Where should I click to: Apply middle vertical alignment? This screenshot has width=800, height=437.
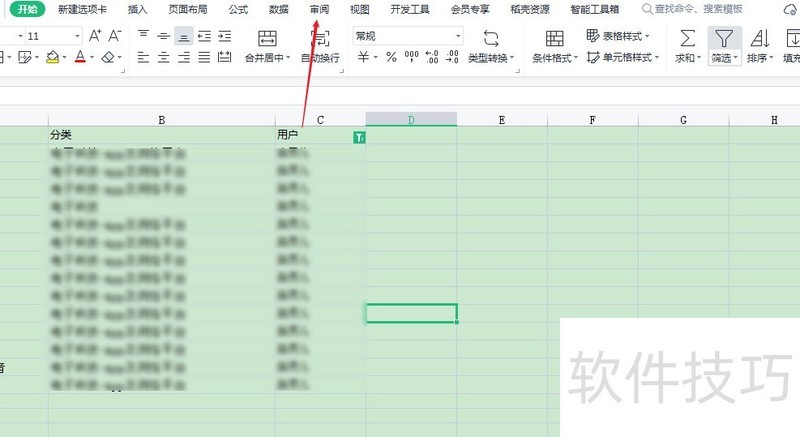164,36
